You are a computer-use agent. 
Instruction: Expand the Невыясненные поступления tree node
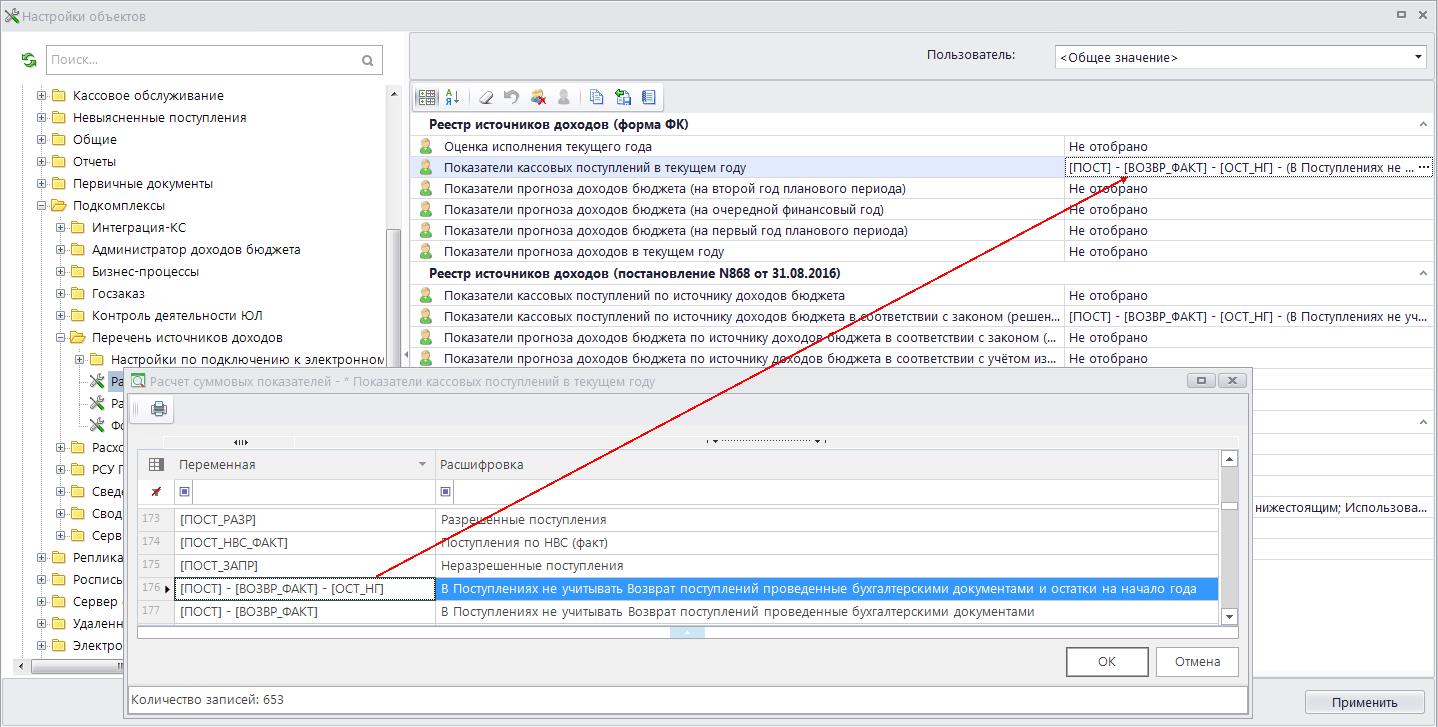[x=42, y=118]
